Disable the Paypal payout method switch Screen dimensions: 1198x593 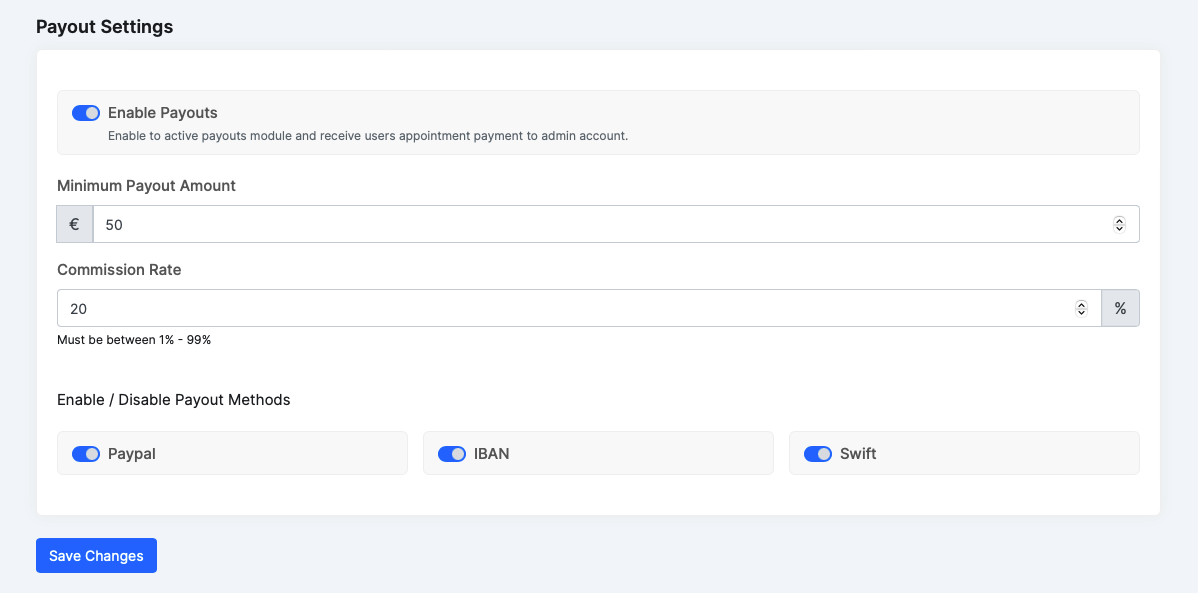(86, 454)
